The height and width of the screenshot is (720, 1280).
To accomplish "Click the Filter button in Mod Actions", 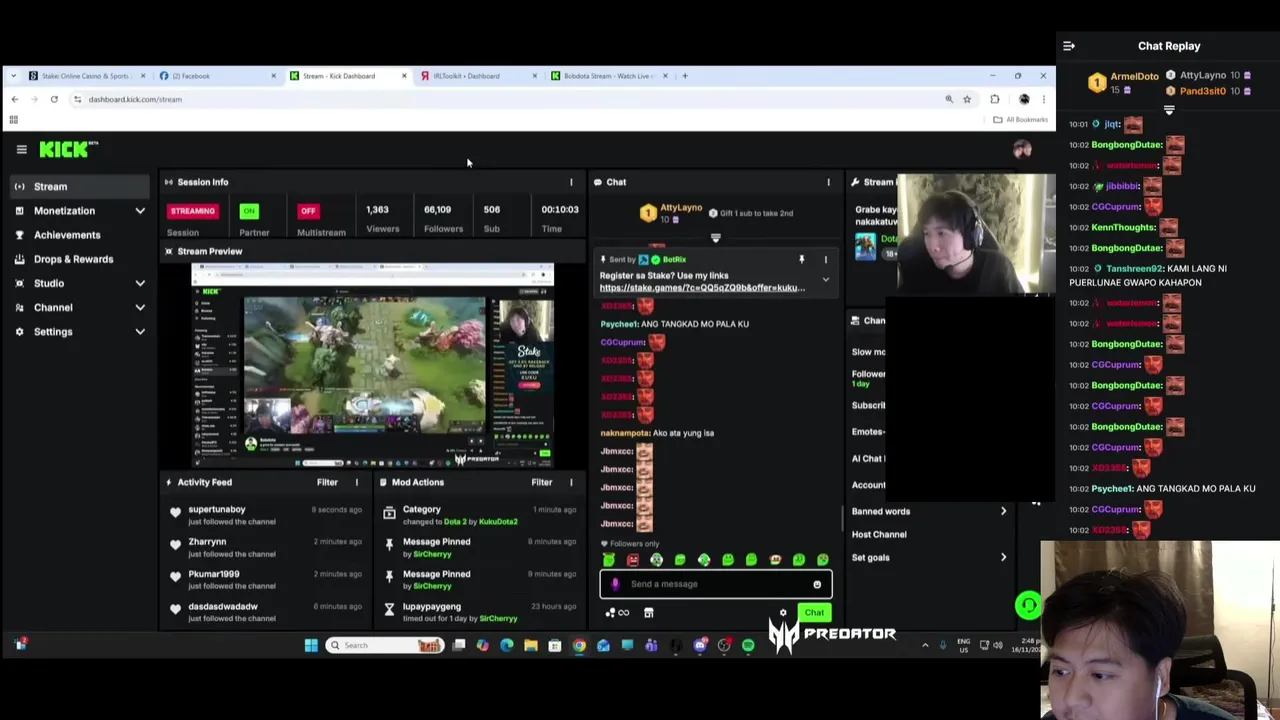I will (541, 482).
